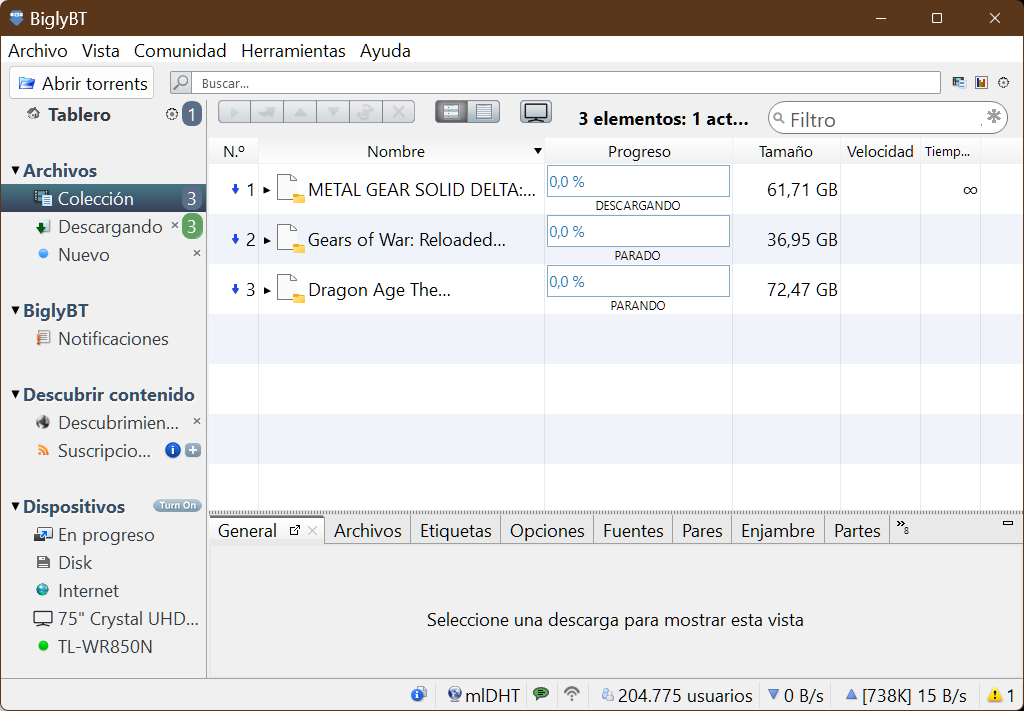The image size is (1024, 711).
Task: Click the add subscription plus icon
Action: [x=193, y=450]
